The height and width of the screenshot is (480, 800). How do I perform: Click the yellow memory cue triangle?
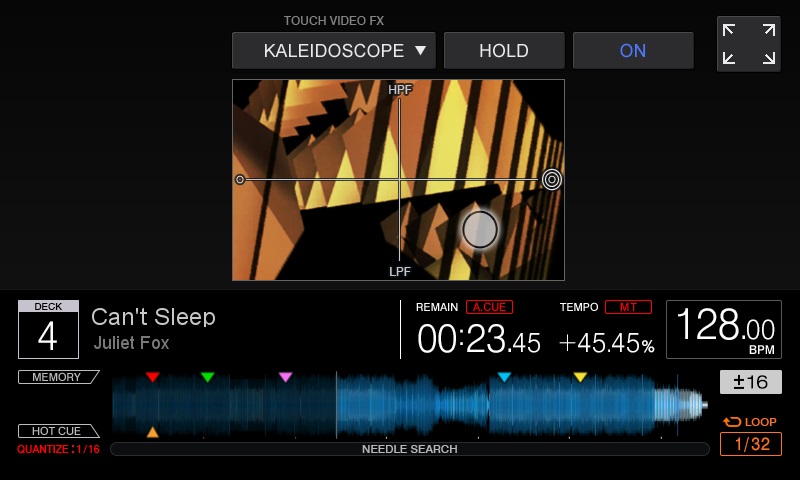click(x=580, y=377)
